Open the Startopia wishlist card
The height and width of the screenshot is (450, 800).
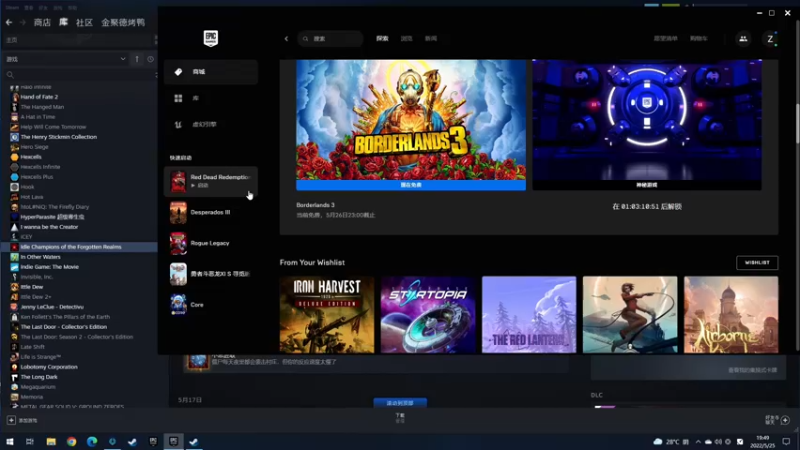[x=428, y=315]
